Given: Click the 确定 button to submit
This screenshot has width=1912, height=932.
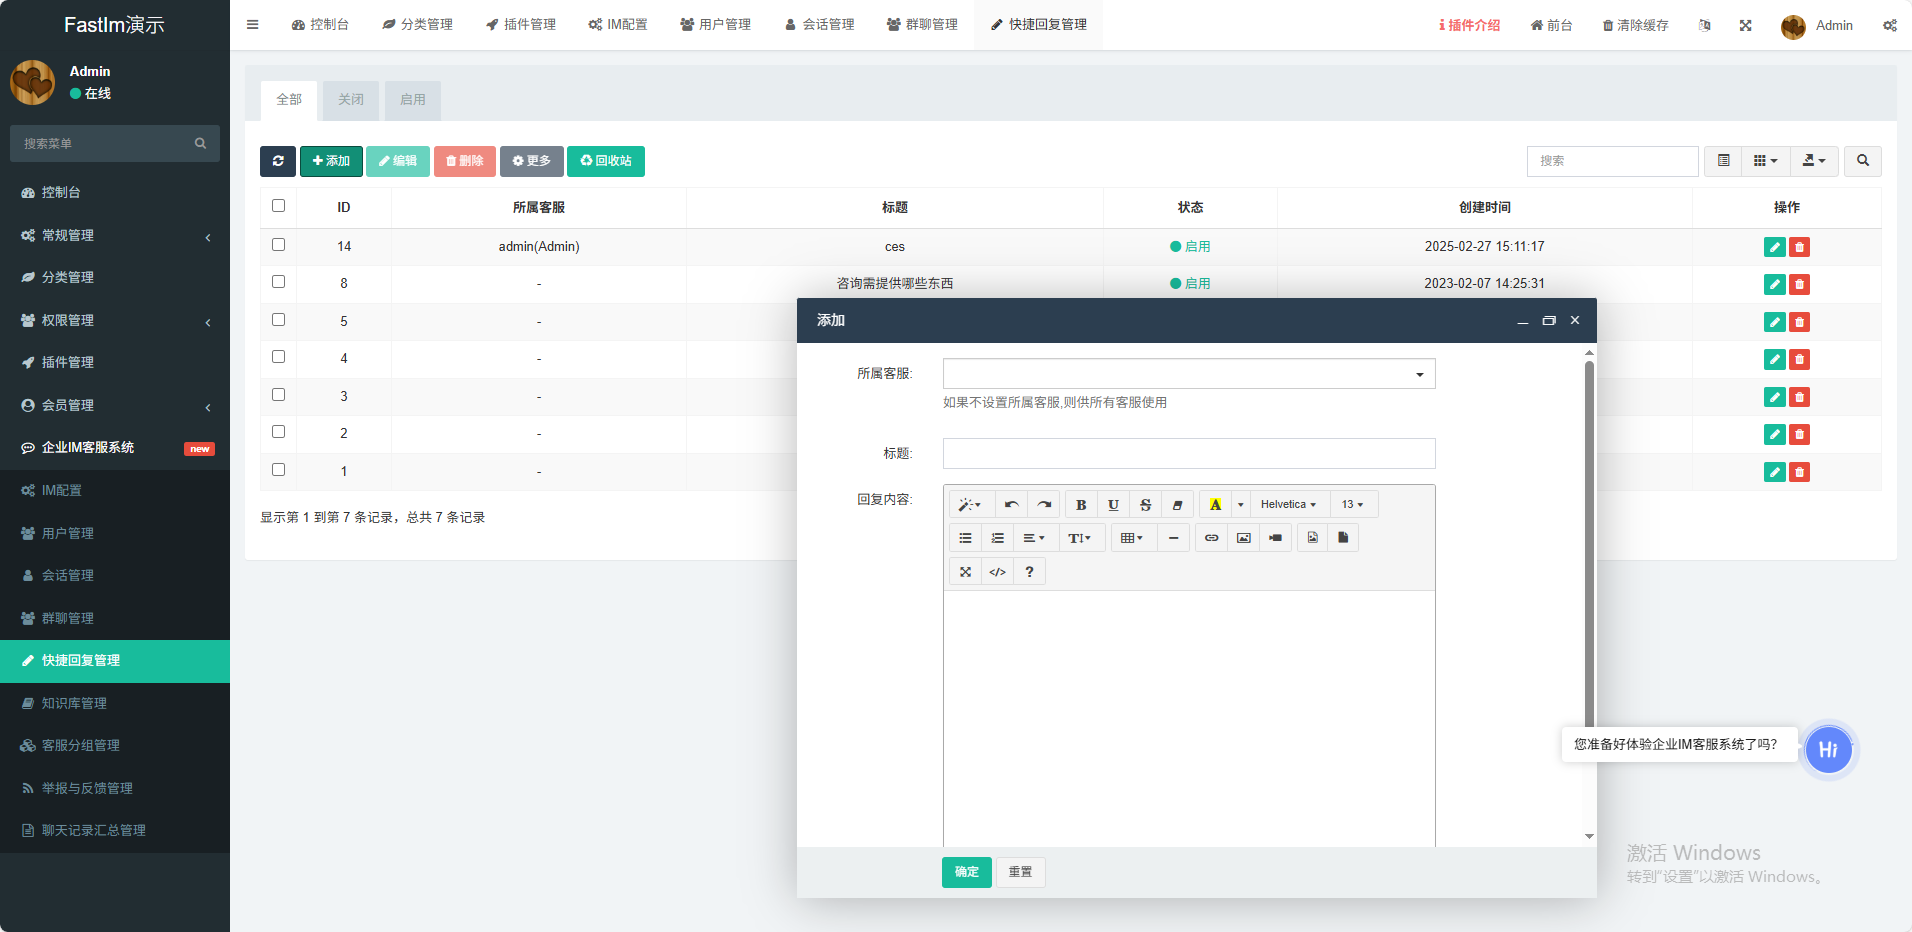Looking at the screenshot, I should click(x=966, y=872).
